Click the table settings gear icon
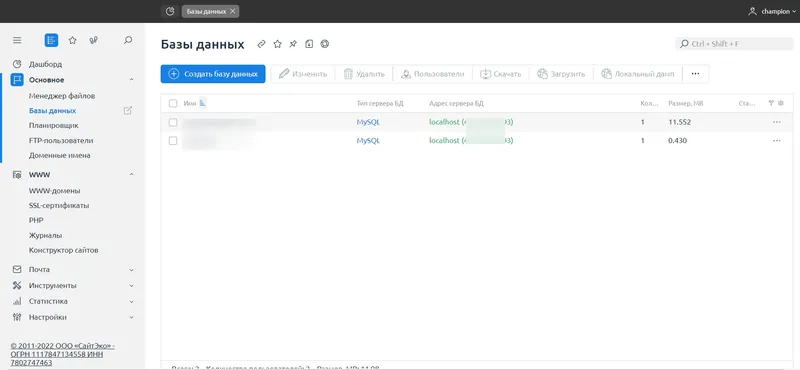This screenshot has width=800, height=370. [781, 103]
